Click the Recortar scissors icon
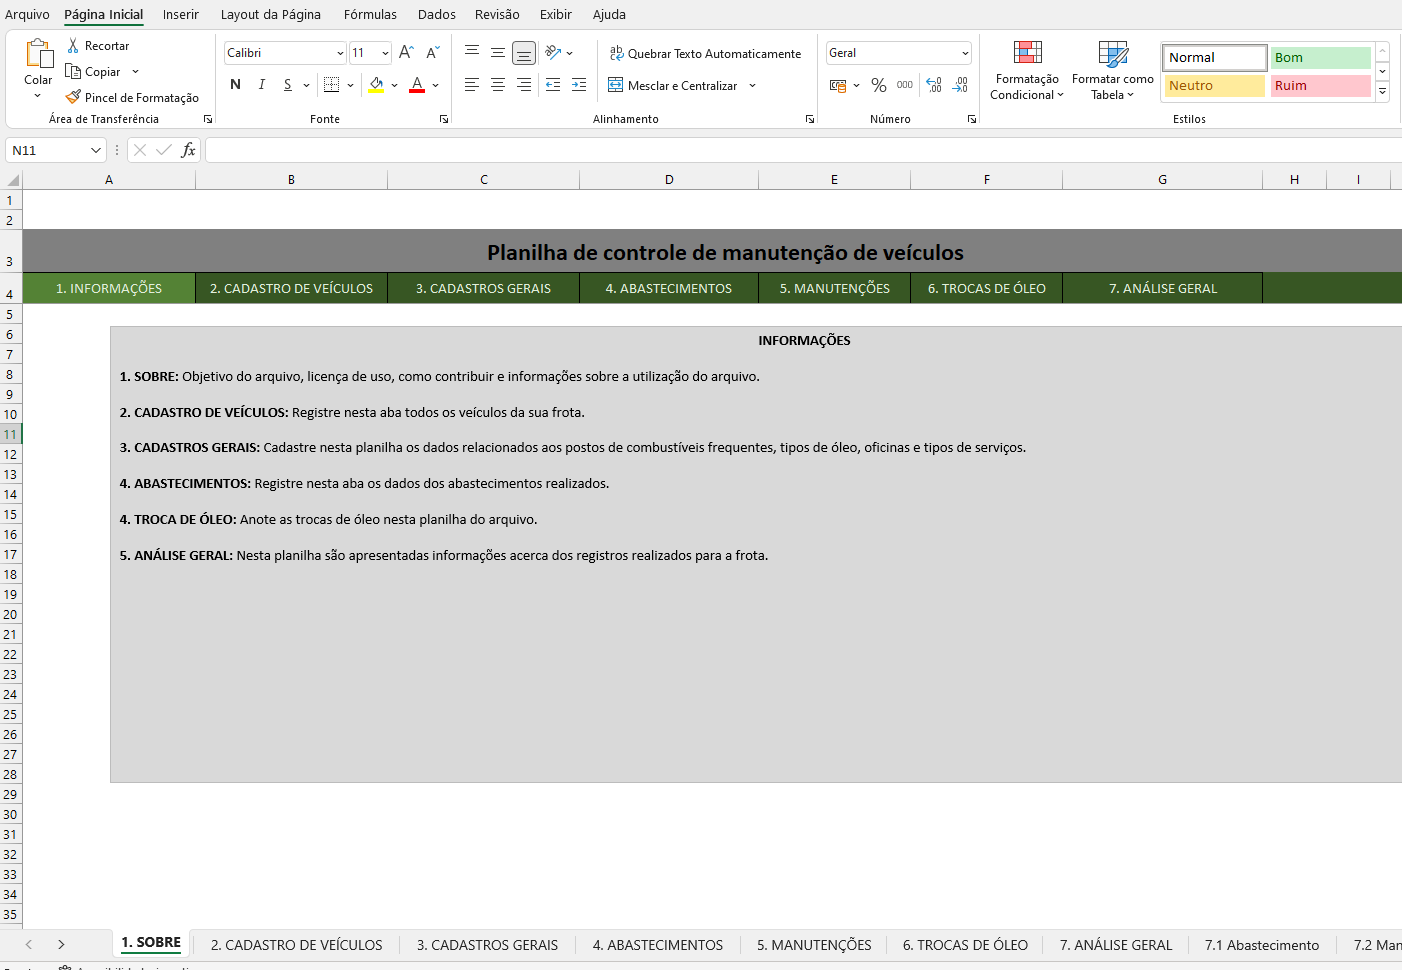1402x970 pixels. 73,46
